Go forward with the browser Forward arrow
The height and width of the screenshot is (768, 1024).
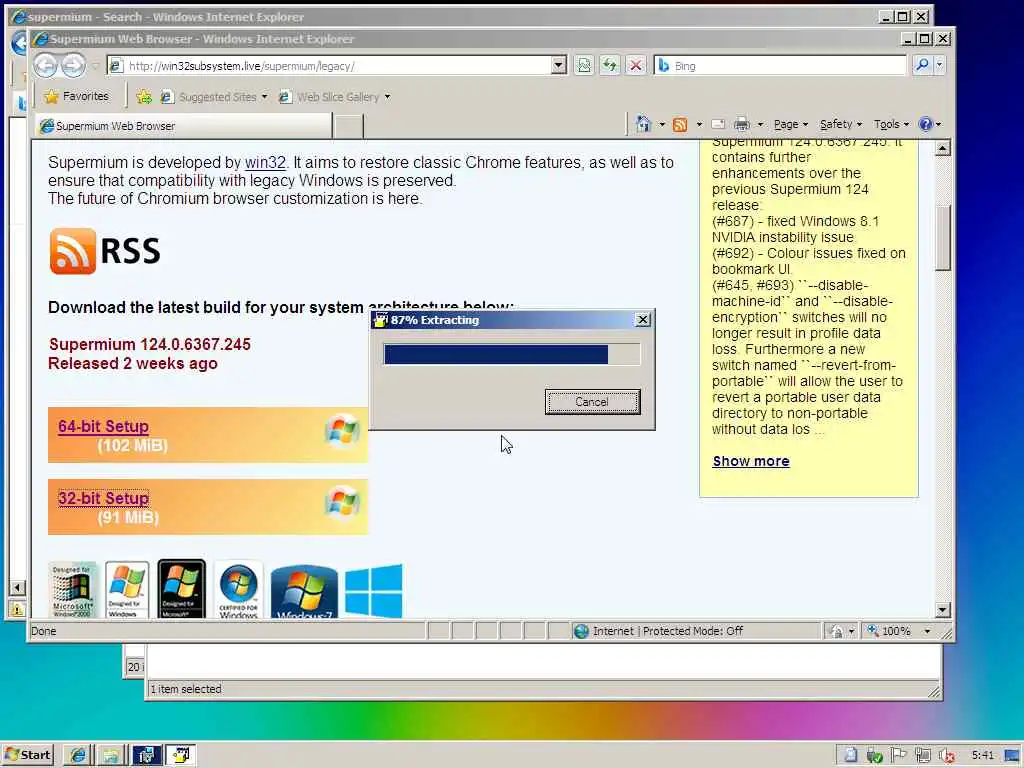[73, 65]
